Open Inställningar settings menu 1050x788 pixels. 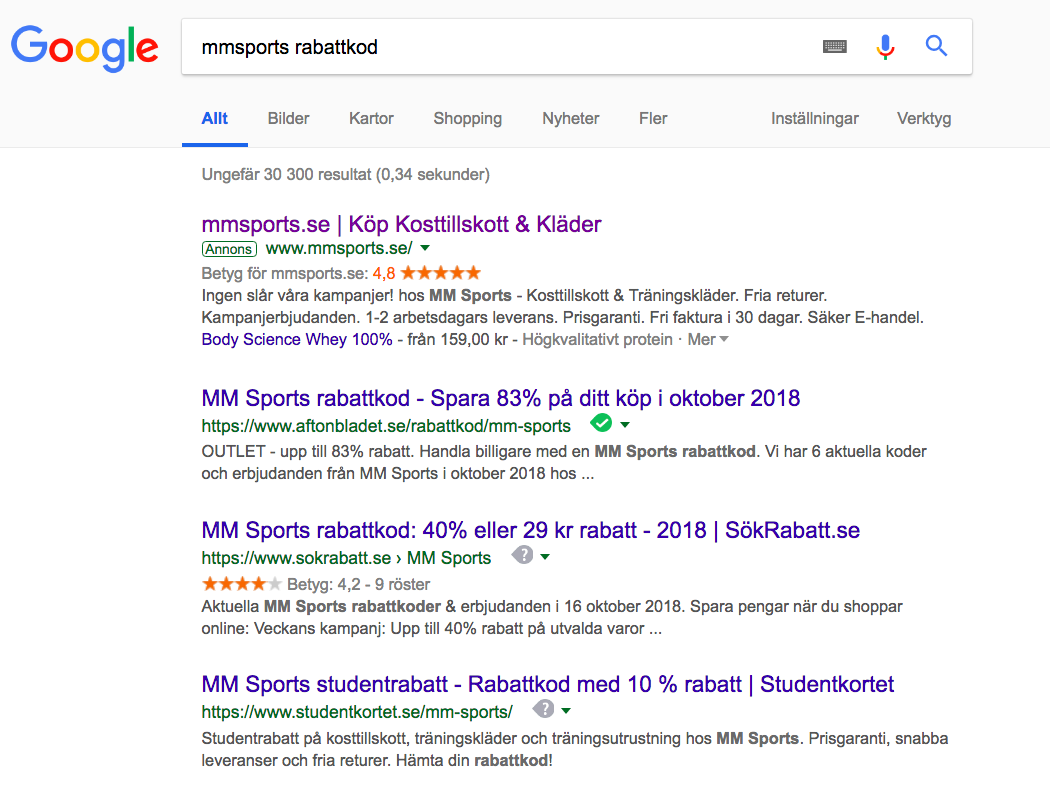[x=814, y=119]
